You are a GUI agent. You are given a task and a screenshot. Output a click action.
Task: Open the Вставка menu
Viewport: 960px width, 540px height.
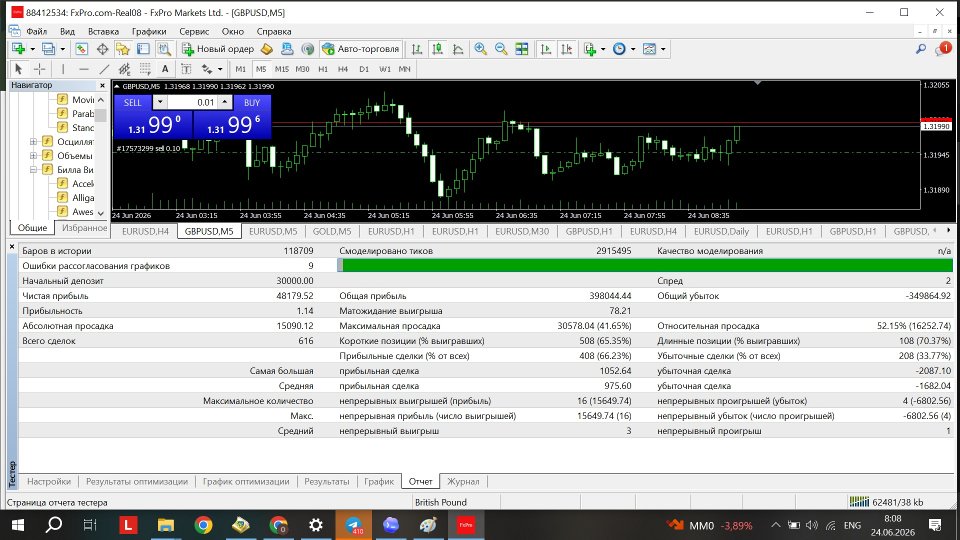pos(103,31)
